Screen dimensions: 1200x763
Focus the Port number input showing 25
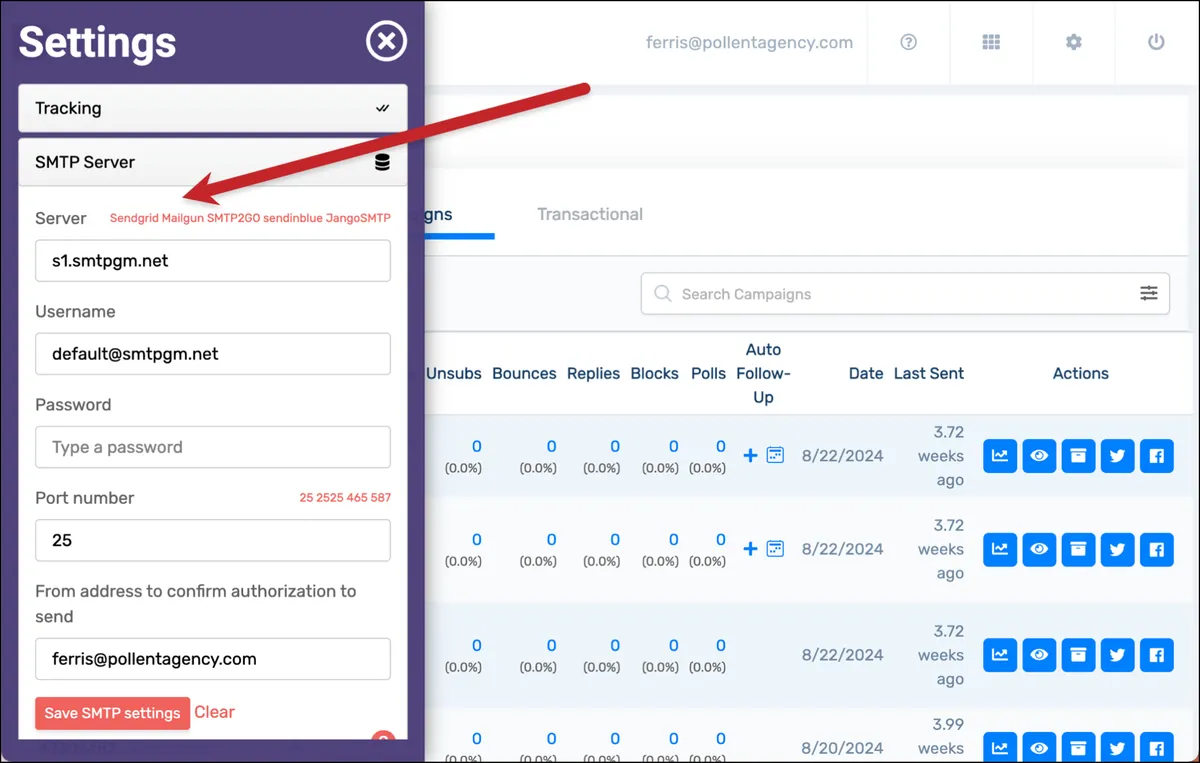coord(213,540)
